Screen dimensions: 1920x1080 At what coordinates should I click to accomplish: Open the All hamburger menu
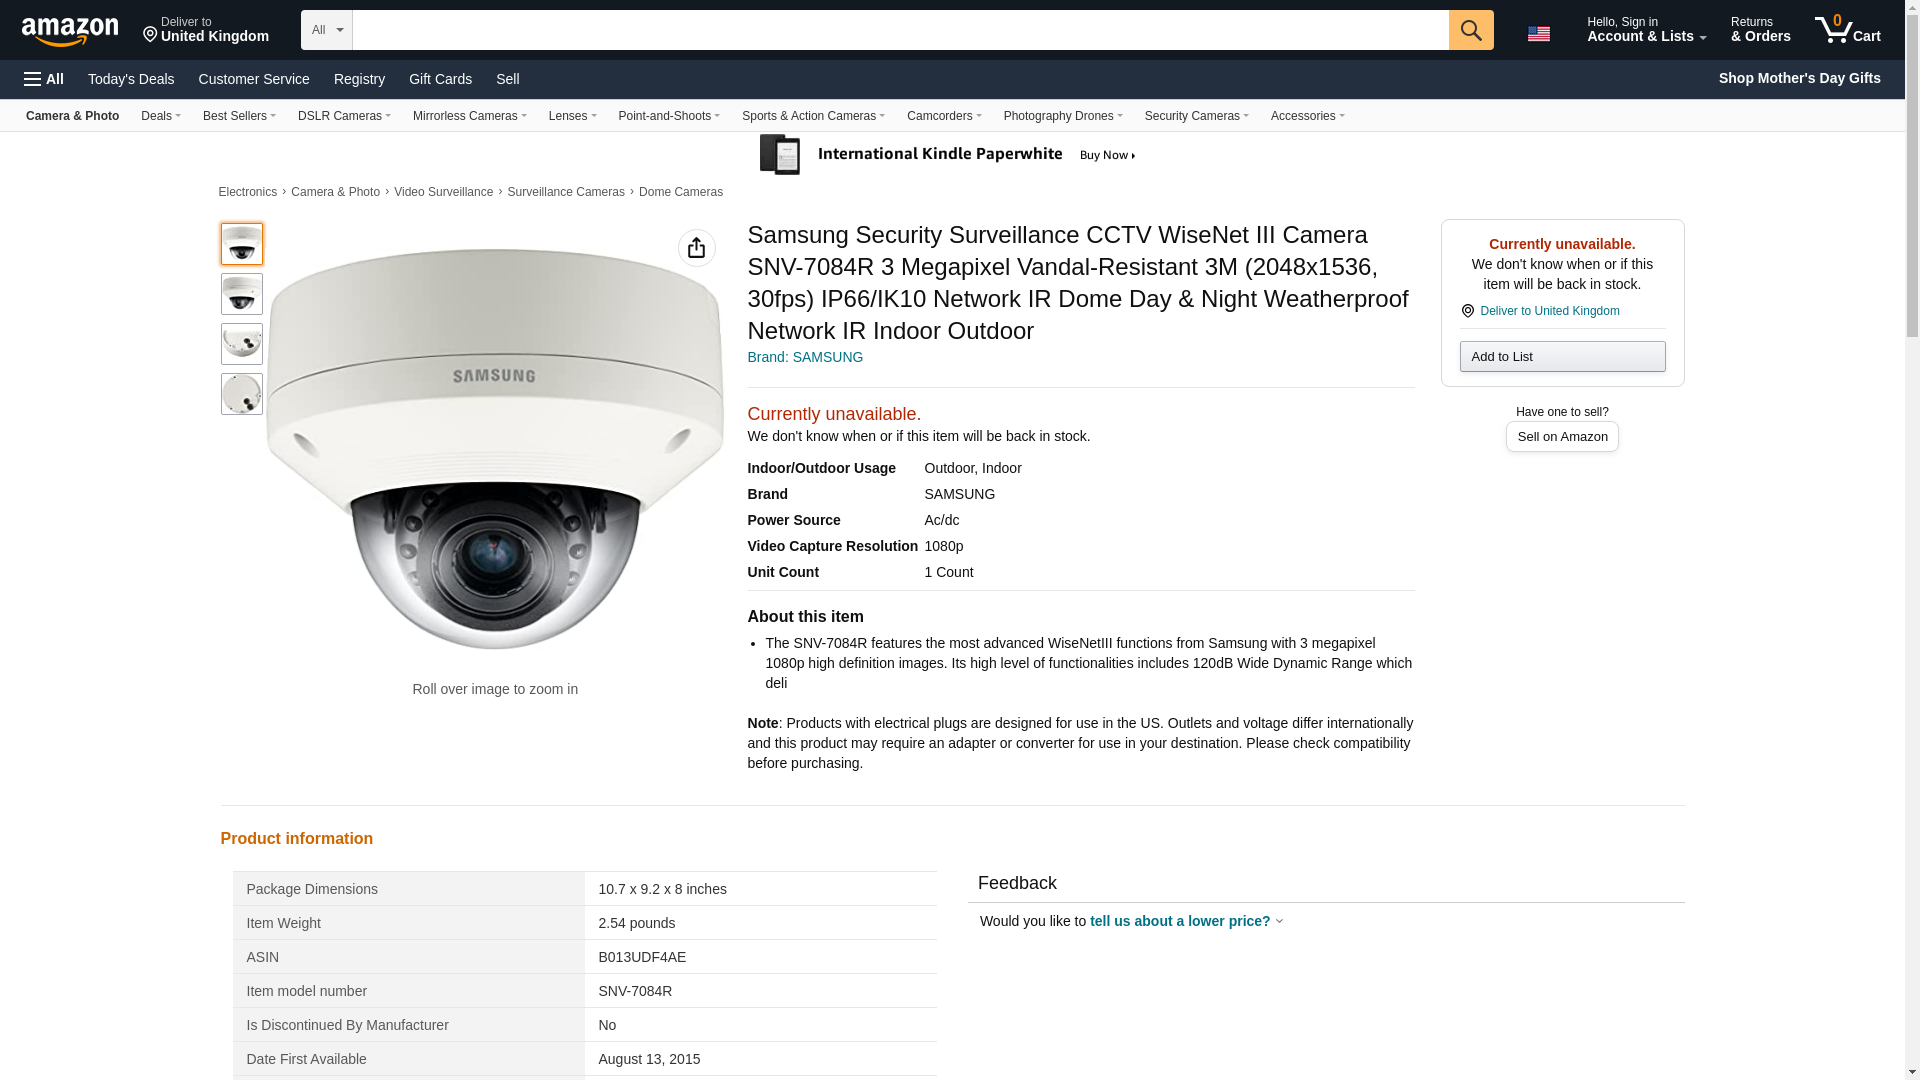[x=44, y=79]
